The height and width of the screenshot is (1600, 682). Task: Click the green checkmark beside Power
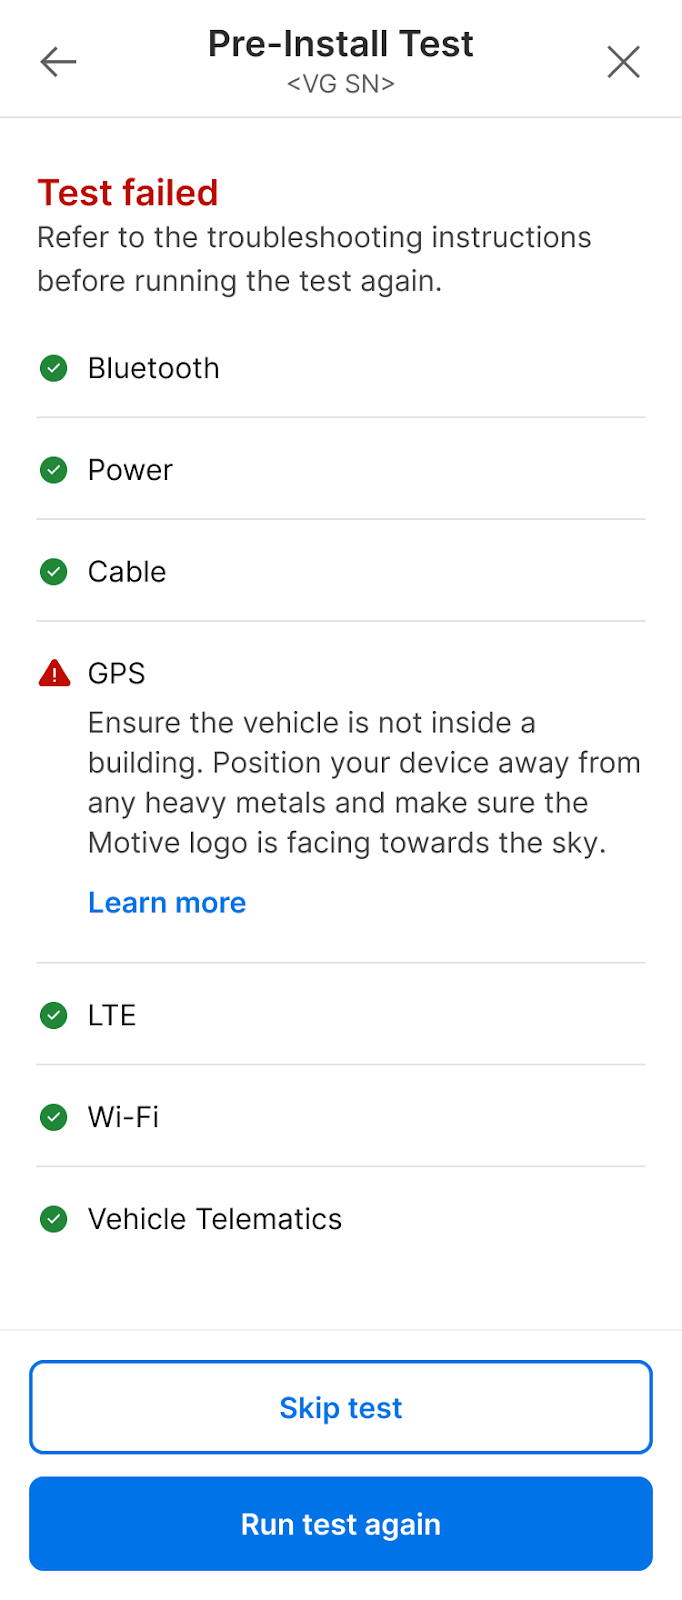pos(54,470)
